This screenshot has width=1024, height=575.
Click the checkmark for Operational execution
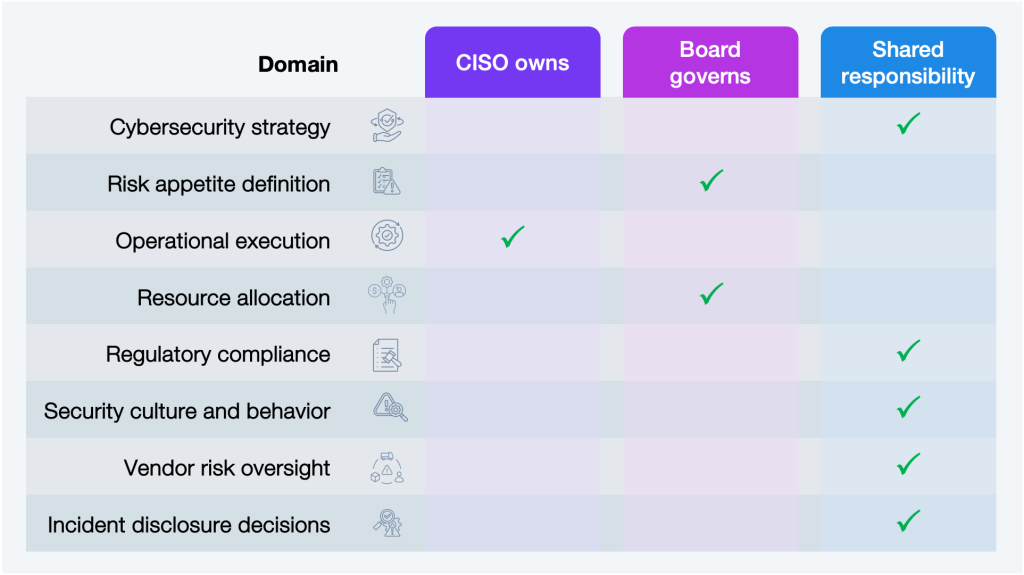(x=513, y=237)
